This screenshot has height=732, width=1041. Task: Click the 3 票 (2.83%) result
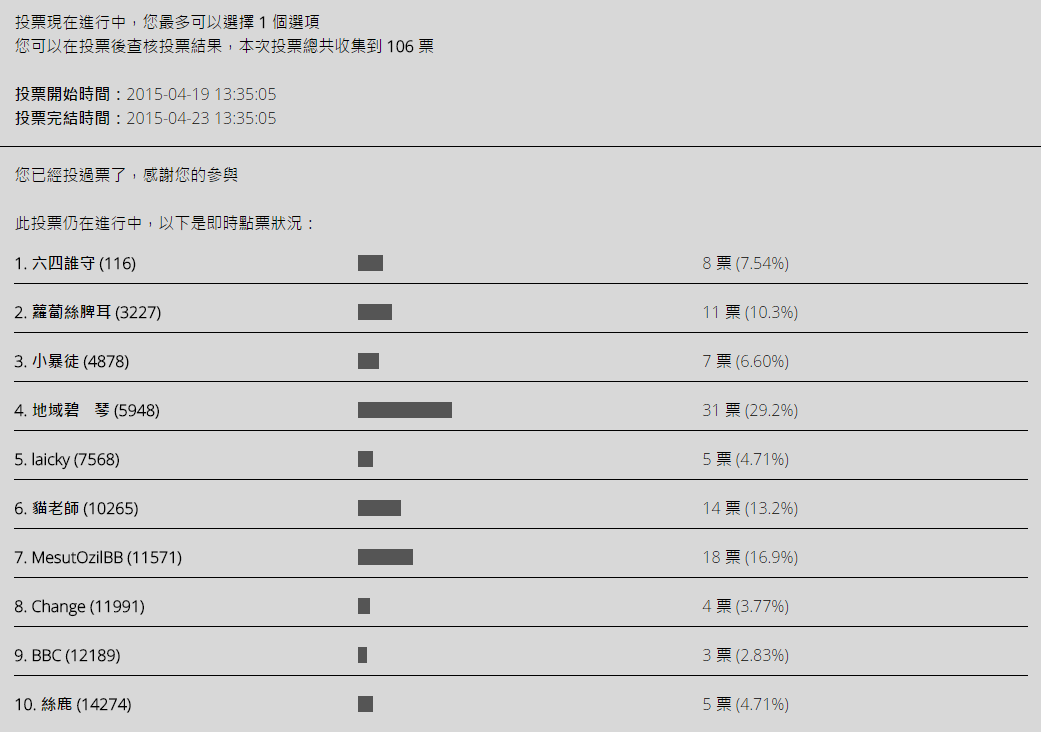tap(745, 655)
